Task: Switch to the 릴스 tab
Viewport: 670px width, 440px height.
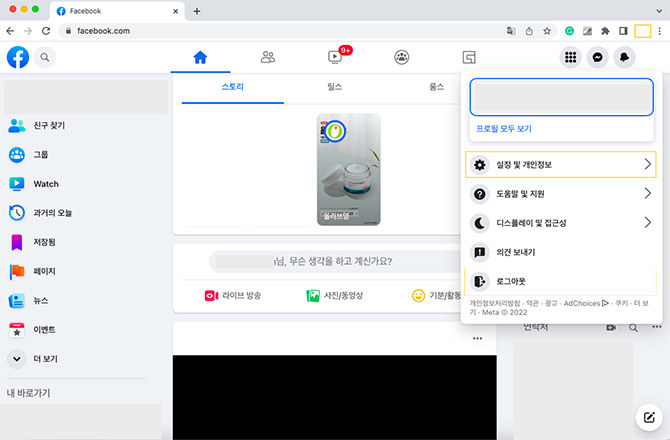Action: coord(334,87)
